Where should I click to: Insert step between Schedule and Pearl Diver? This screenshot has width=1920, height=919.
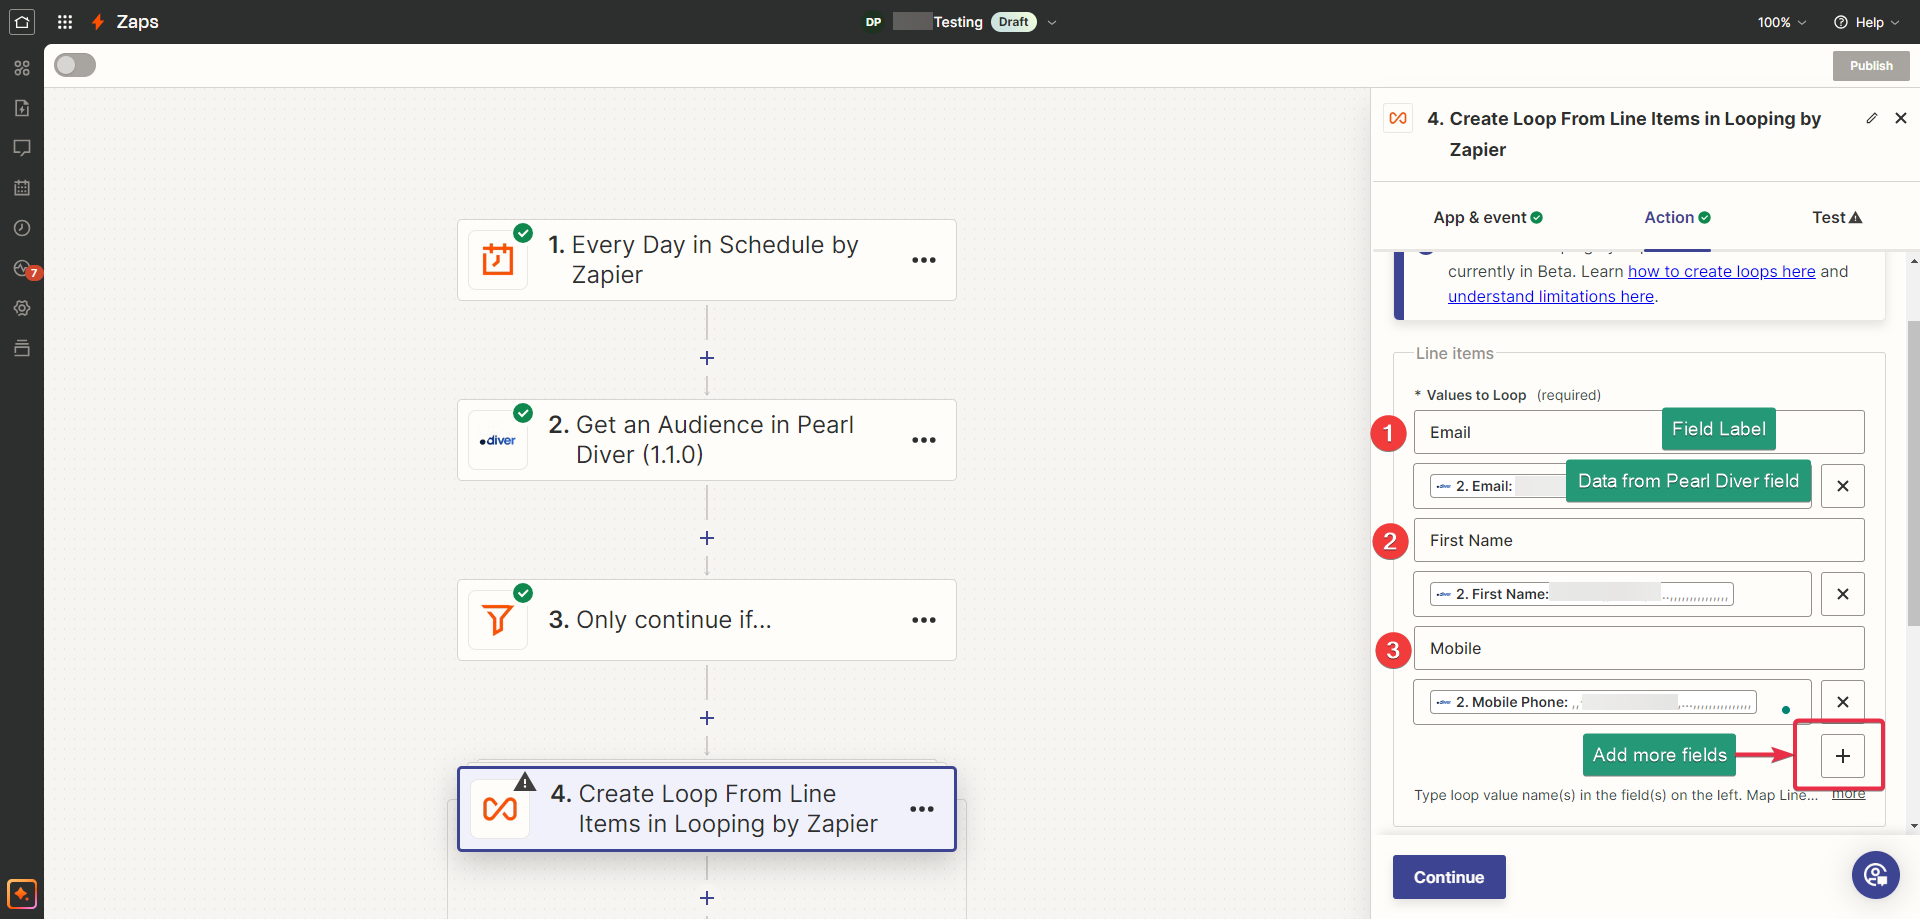point(707,358)
